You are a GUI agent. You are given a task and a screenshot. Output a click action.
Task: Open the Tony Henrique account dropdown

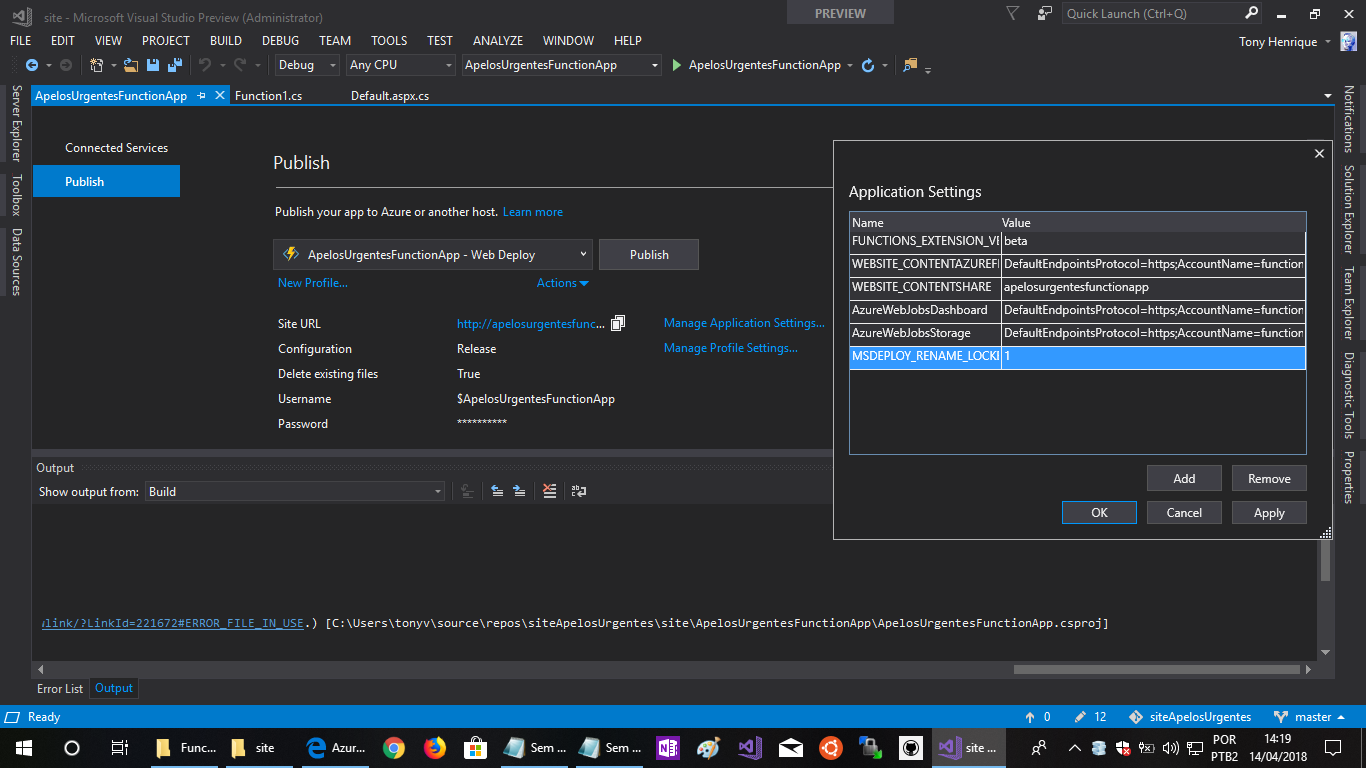tap(1284, 41)
